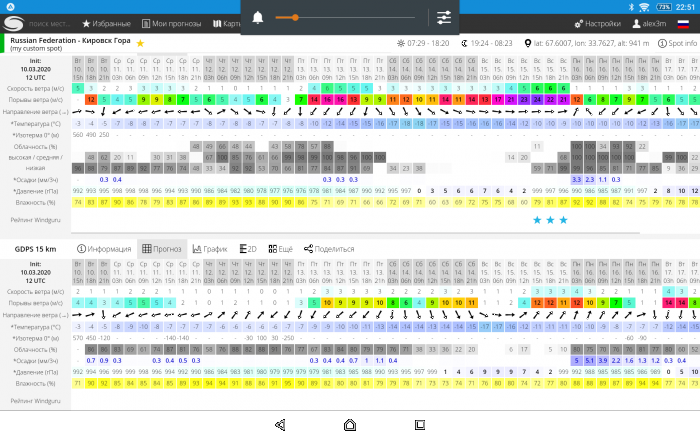
Task: Click Init 10.03.2020 12 UTC in top table
Action: pyautogui.click(x=35, y=69)
